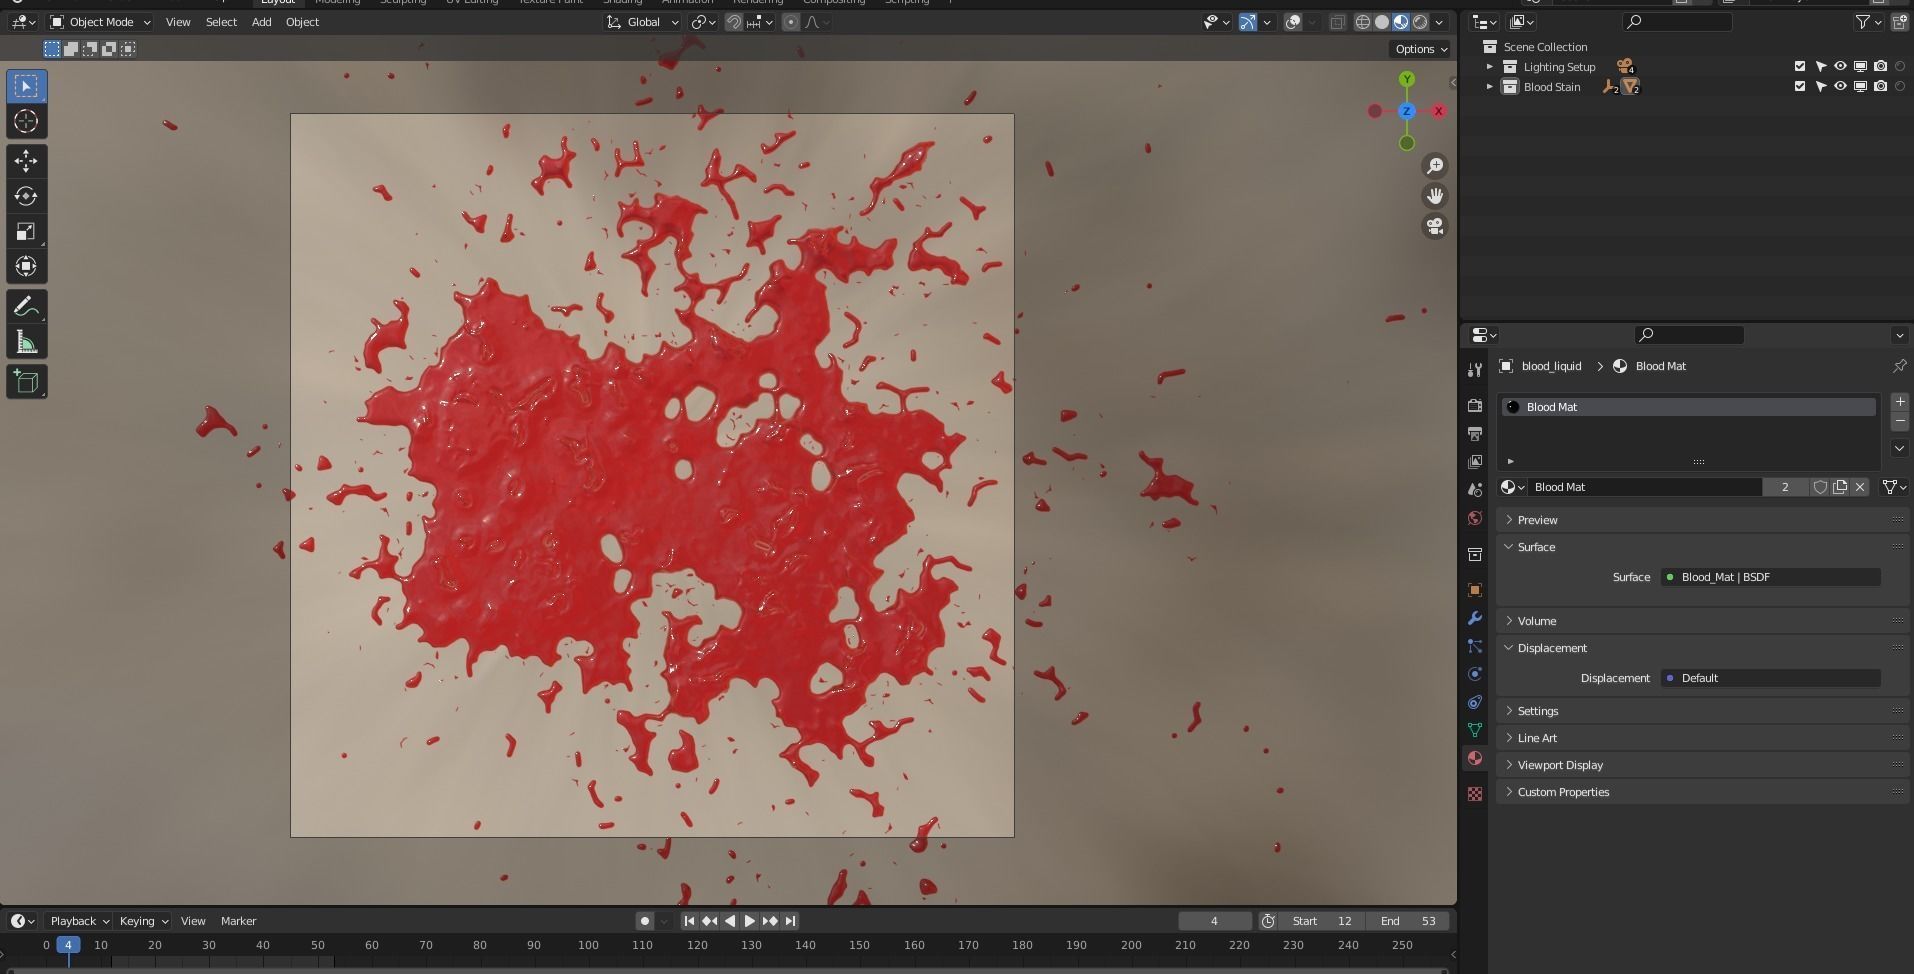Screen dimensions: 1914x974
Task: Expand the Lighting Setup collection
Action: (x=1489, y=67)
